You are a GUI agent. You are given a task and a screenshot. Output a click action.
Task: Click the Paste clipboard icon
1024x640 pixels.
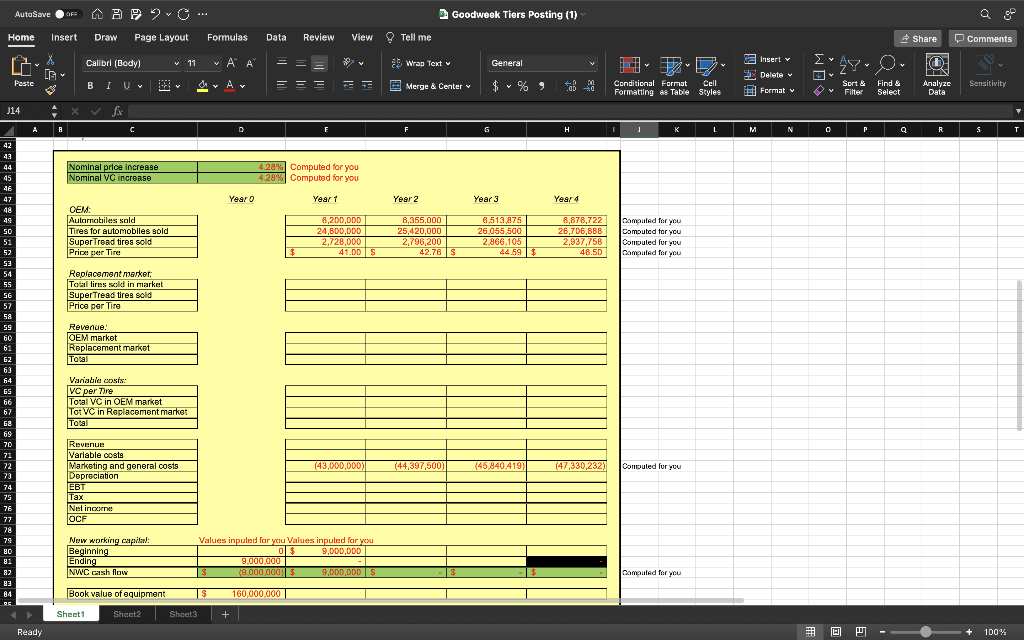22,66
